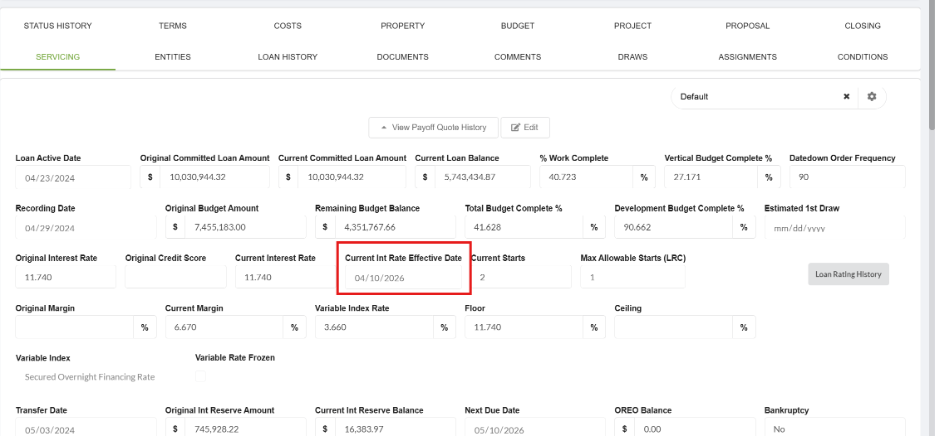936x436 pixels.
Task: Click the Estimated 1st Draw date field
Action: [835, 228]
